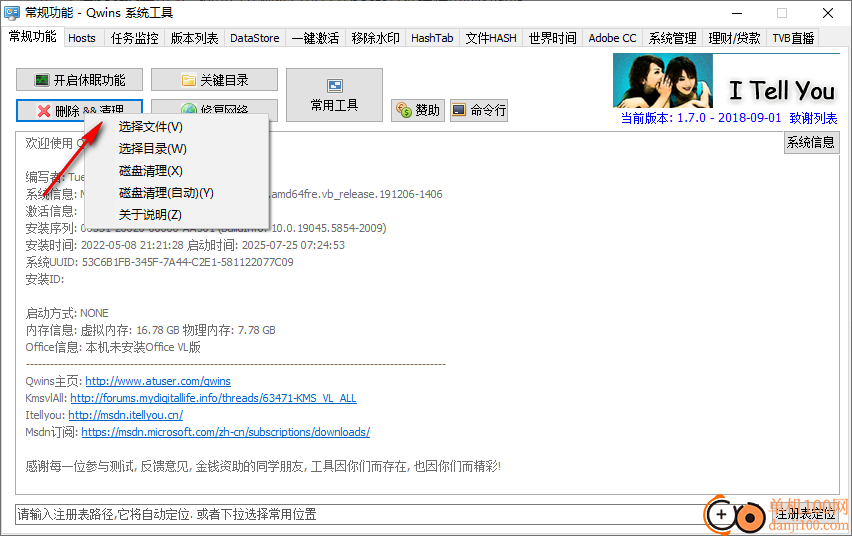
Task: Switch to the DataStore tab
Action: (x=254, y=38)
